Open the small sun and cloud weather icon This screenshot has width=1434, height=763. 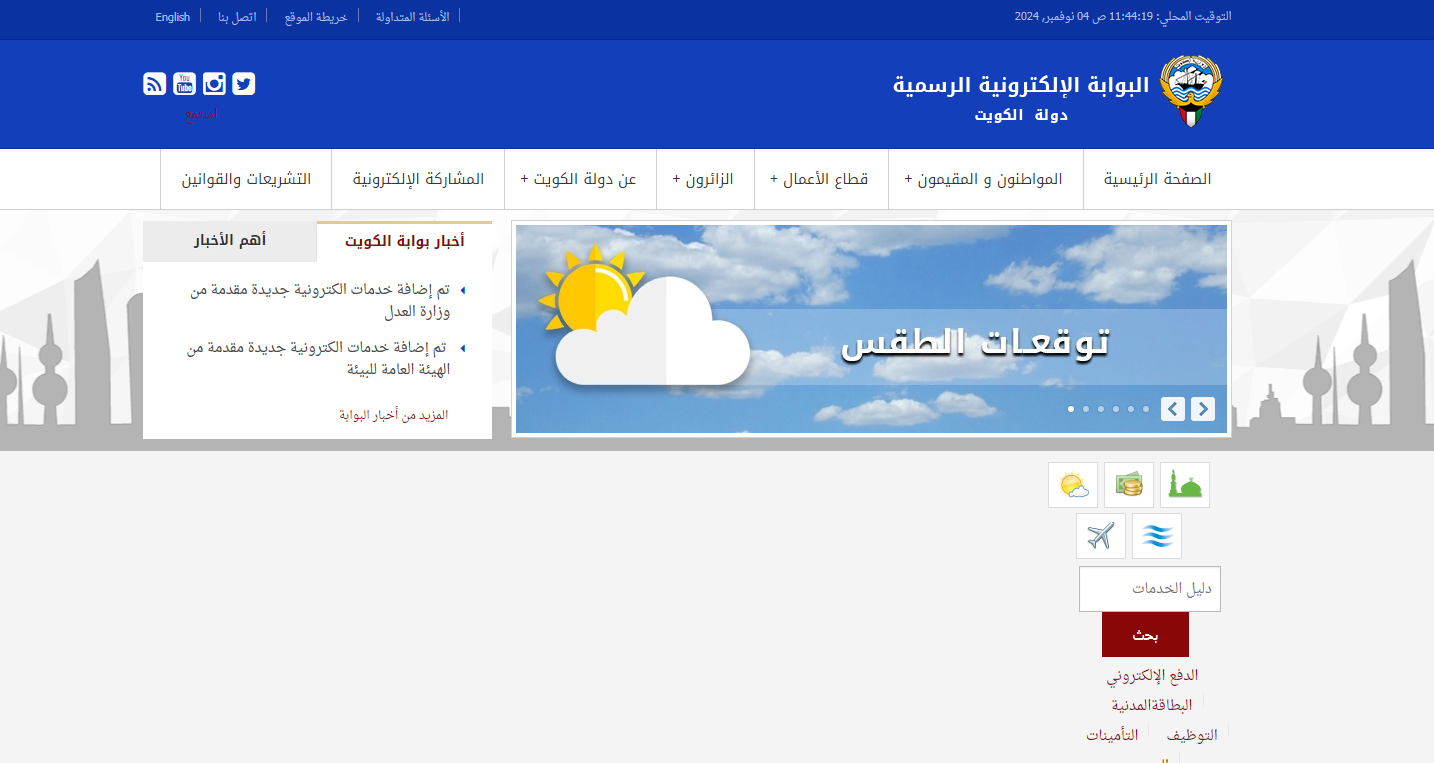(1073, 485)
